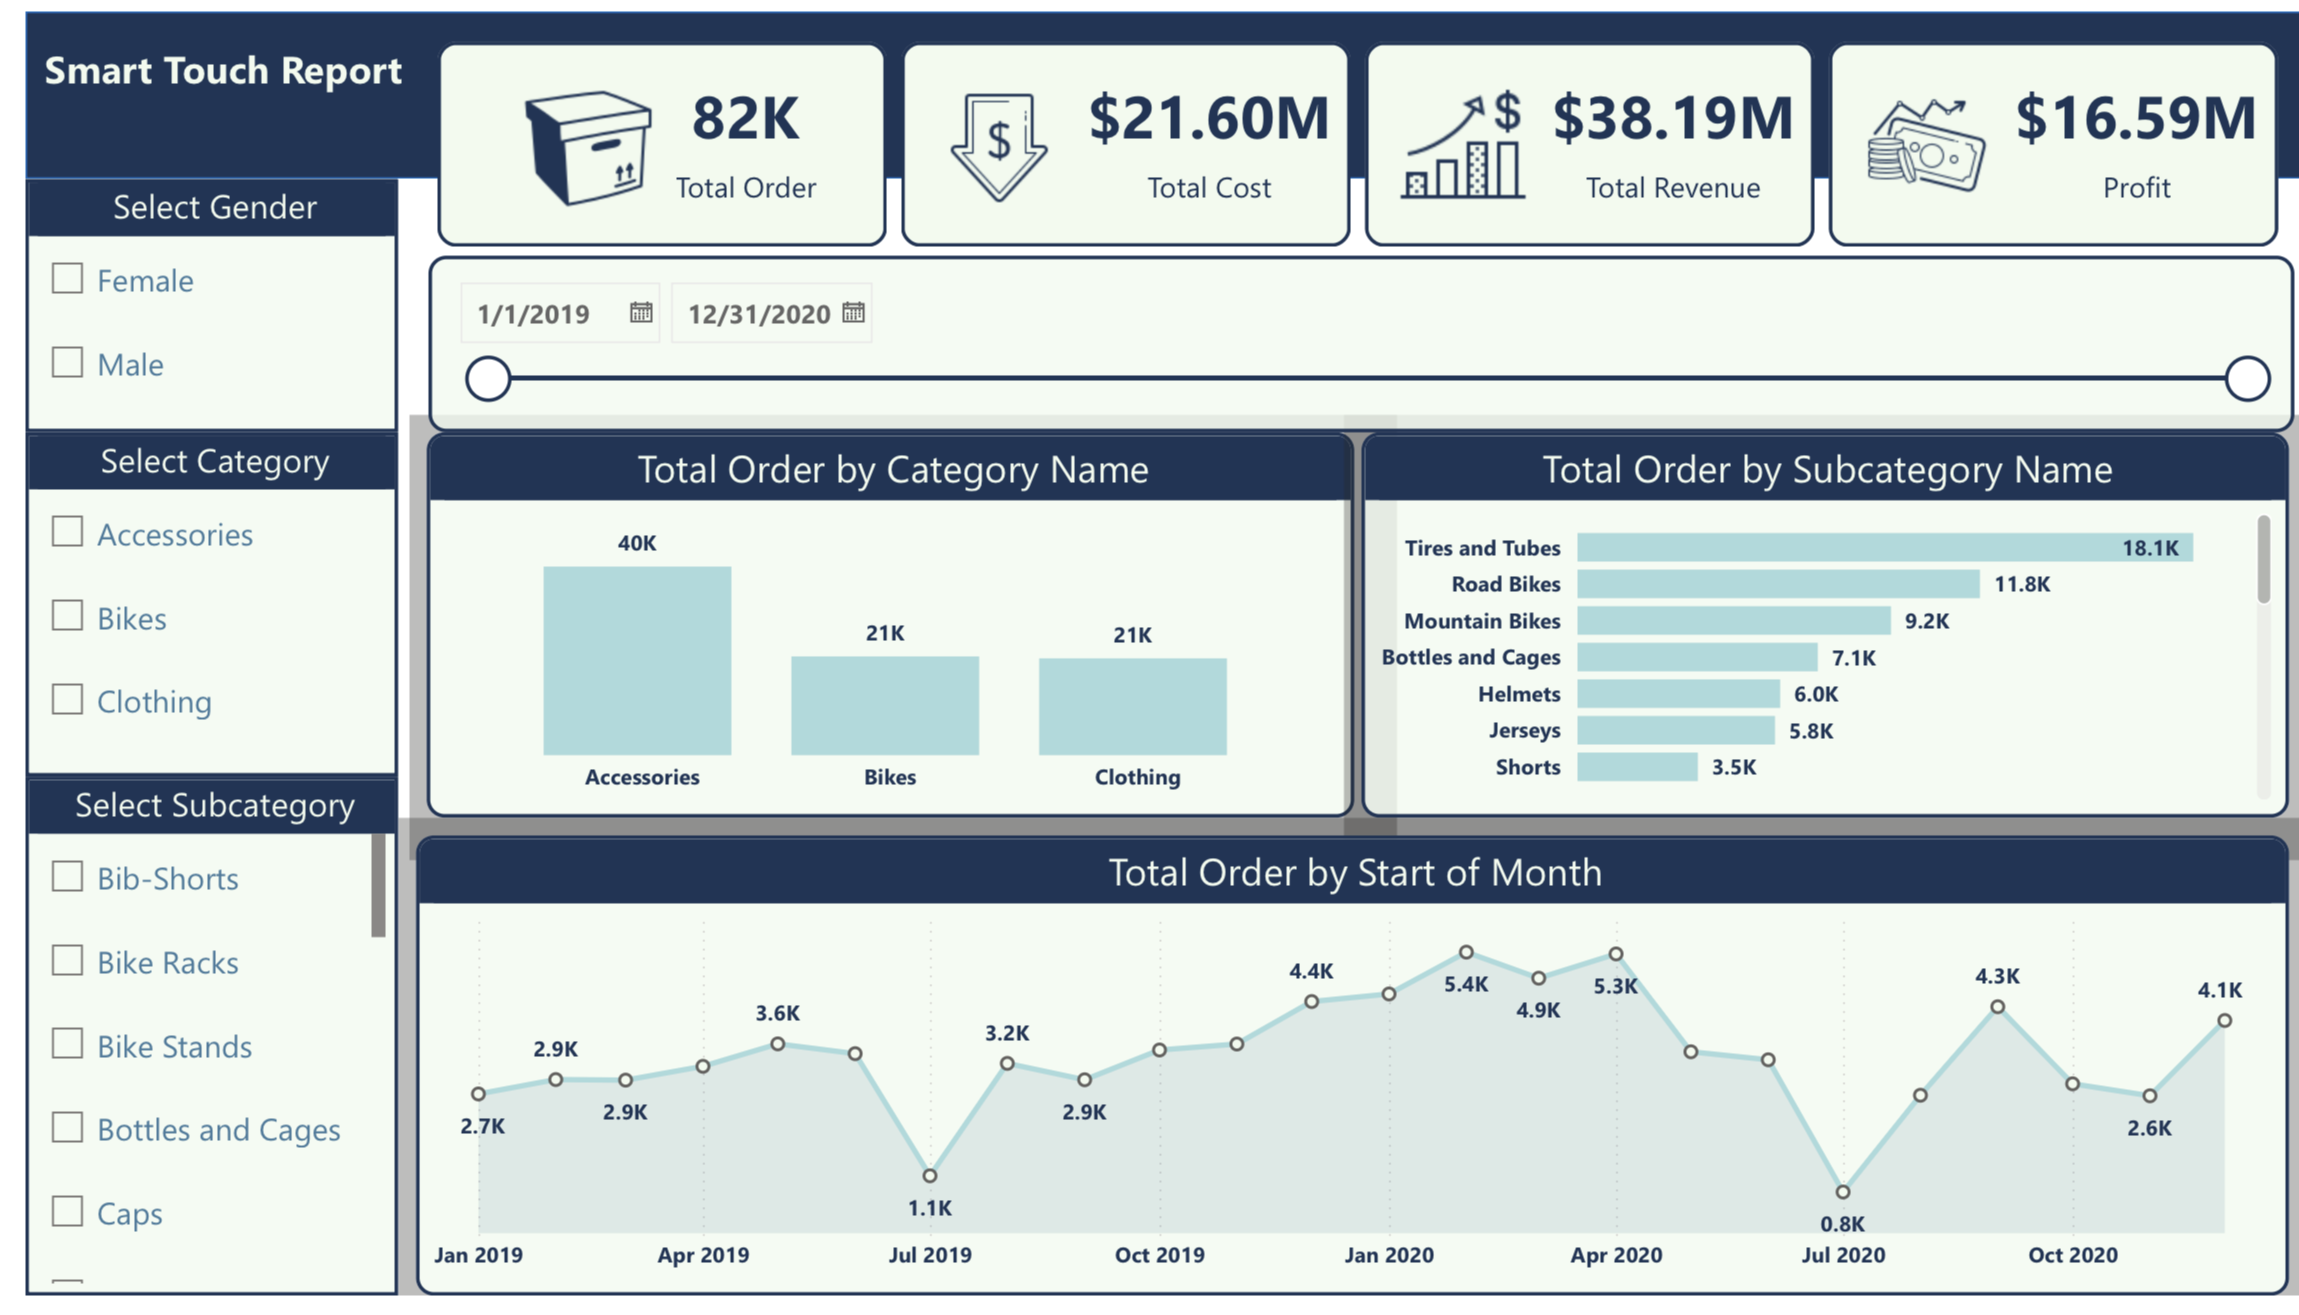Click the Oct 2019 axis label
Screen dimensions: 2299x1315
coord(1160,1255)
